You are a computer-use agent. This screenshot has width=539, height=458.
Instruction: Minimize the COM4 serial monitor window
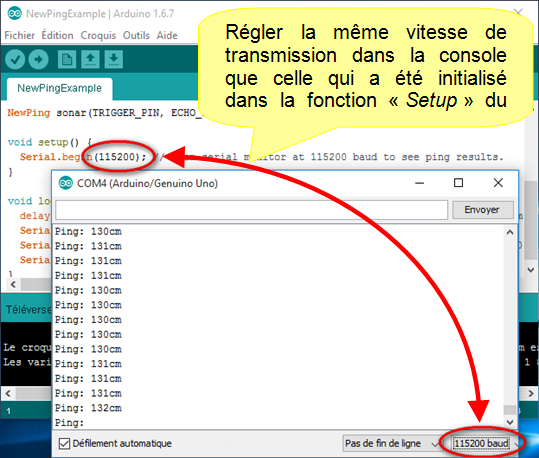point(419,183)
